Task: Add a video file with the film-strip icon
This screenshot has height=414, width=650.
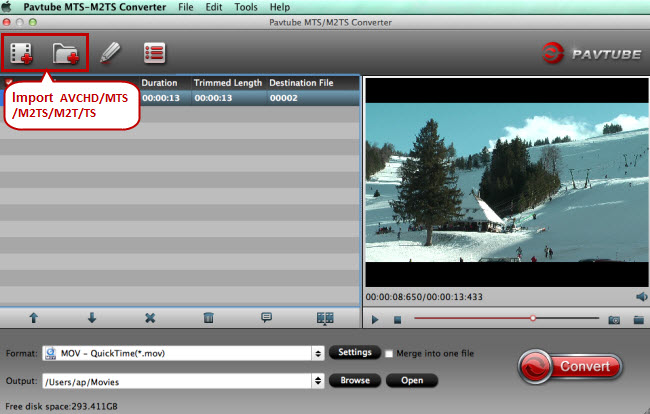Action: pos(21,53)
